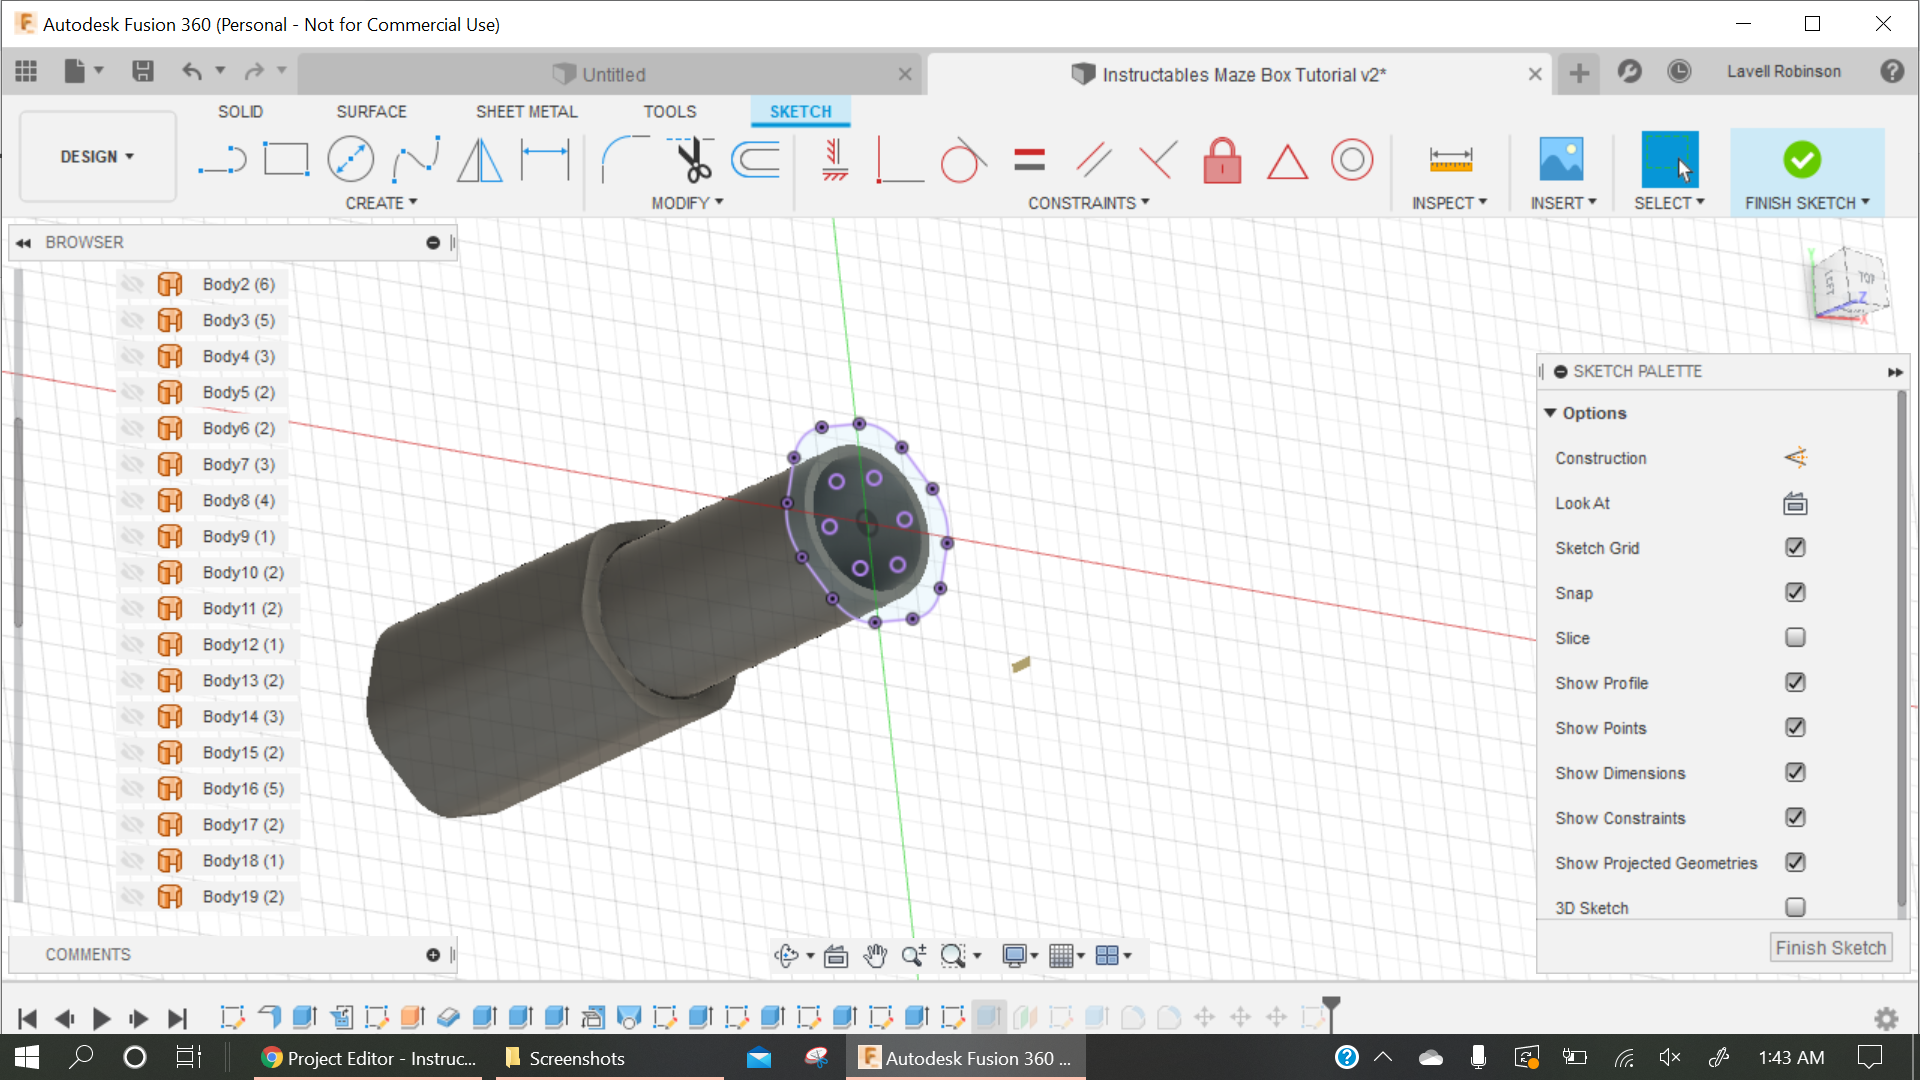The image size is (1920, 1080).
Task: Choose the Fillet tool in Modify
Action: pos(625,160)
